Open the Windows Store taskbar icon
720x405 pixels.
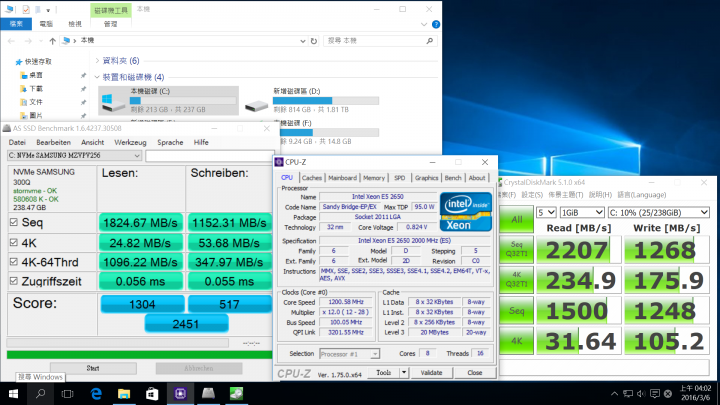tap(152, 394)
